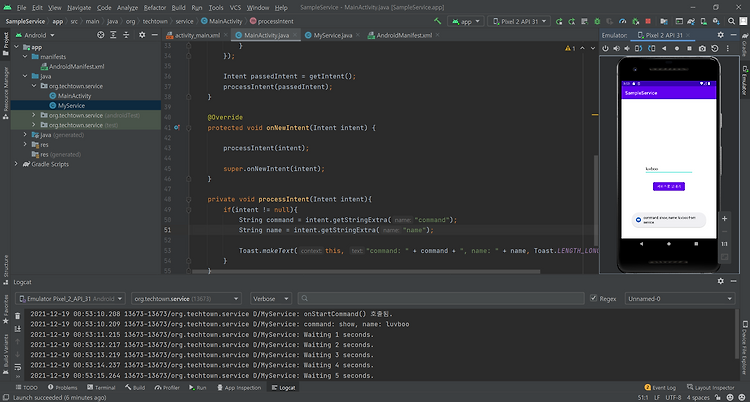Click Expand All icon in Project panel
Image resolution: width=750 pixels, height=402 pixels.
tap(113, 35)
